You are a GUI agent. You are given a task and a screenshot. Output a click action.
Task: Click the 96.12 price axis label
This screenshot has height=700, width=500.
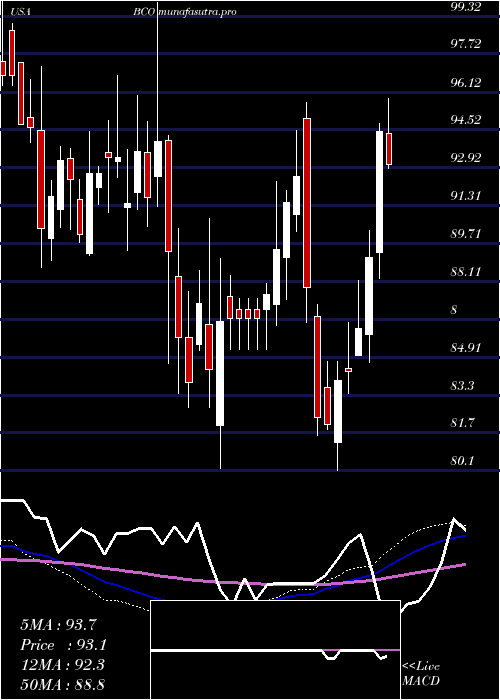pos(466,82)
